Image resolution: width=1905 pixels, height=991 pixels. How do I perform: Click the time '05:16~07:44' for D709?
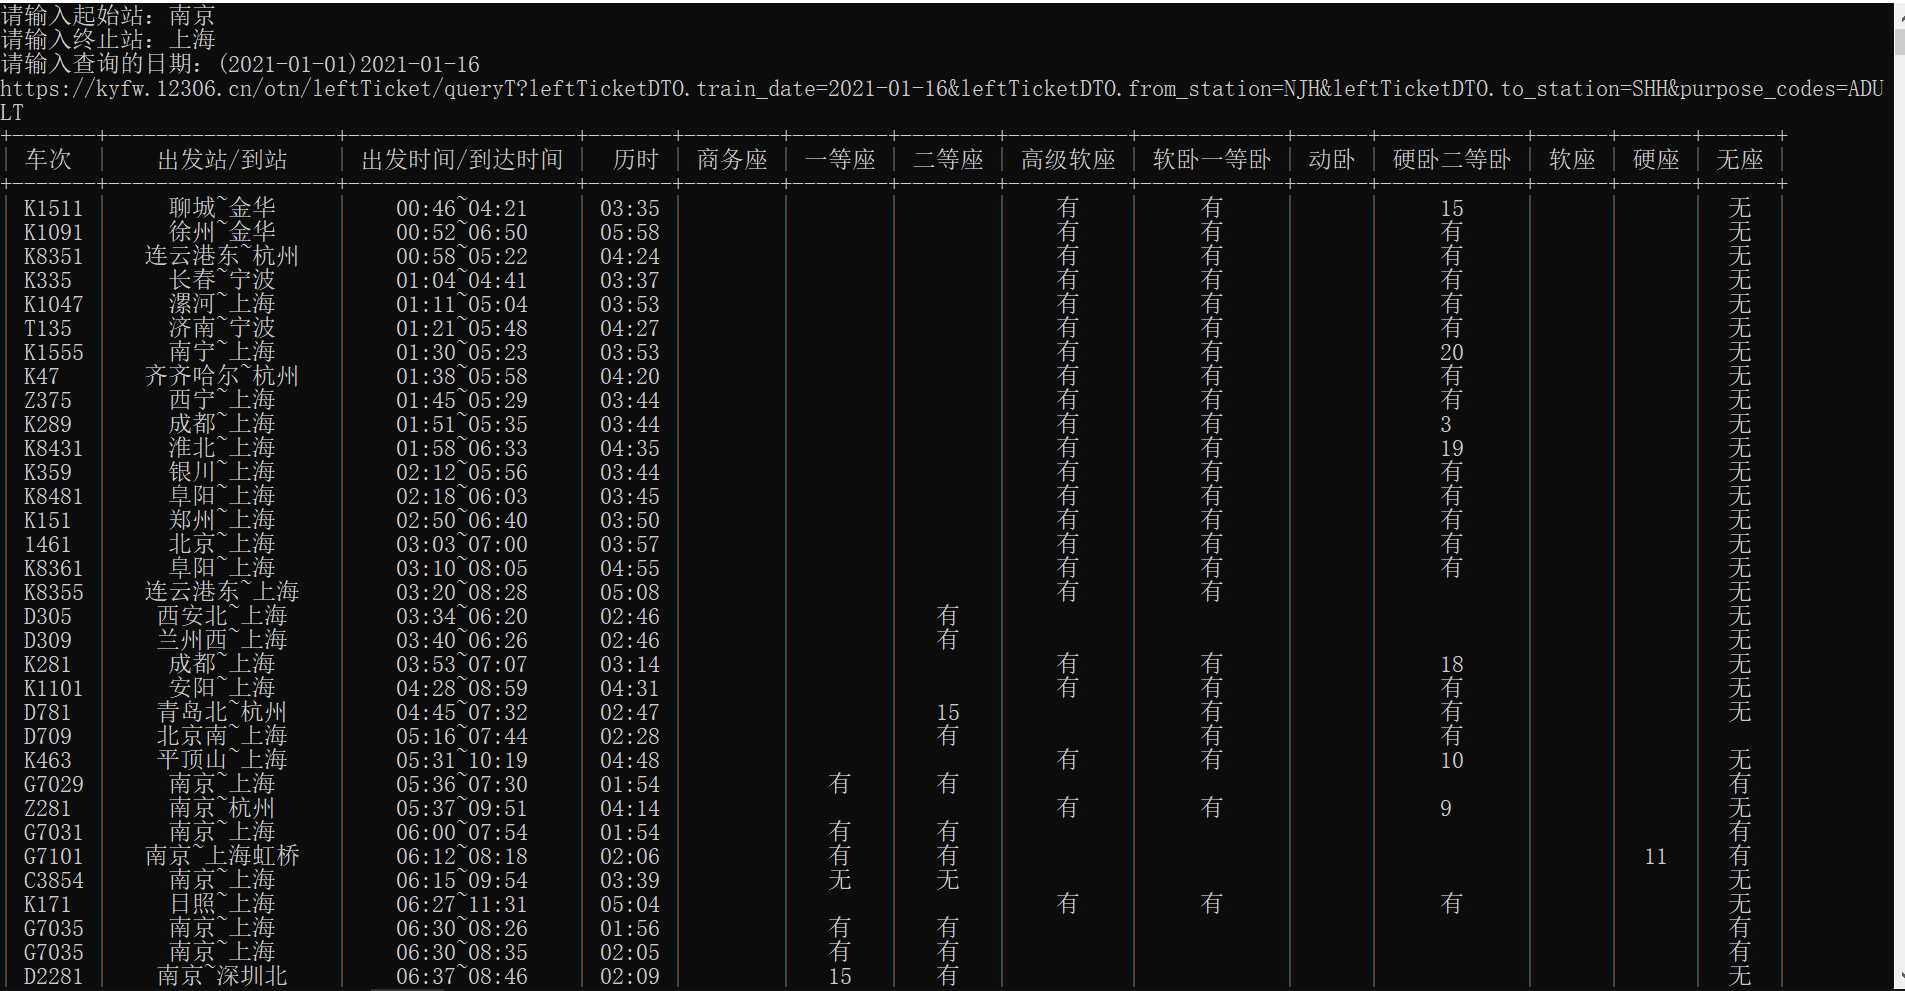coord(462,736)
